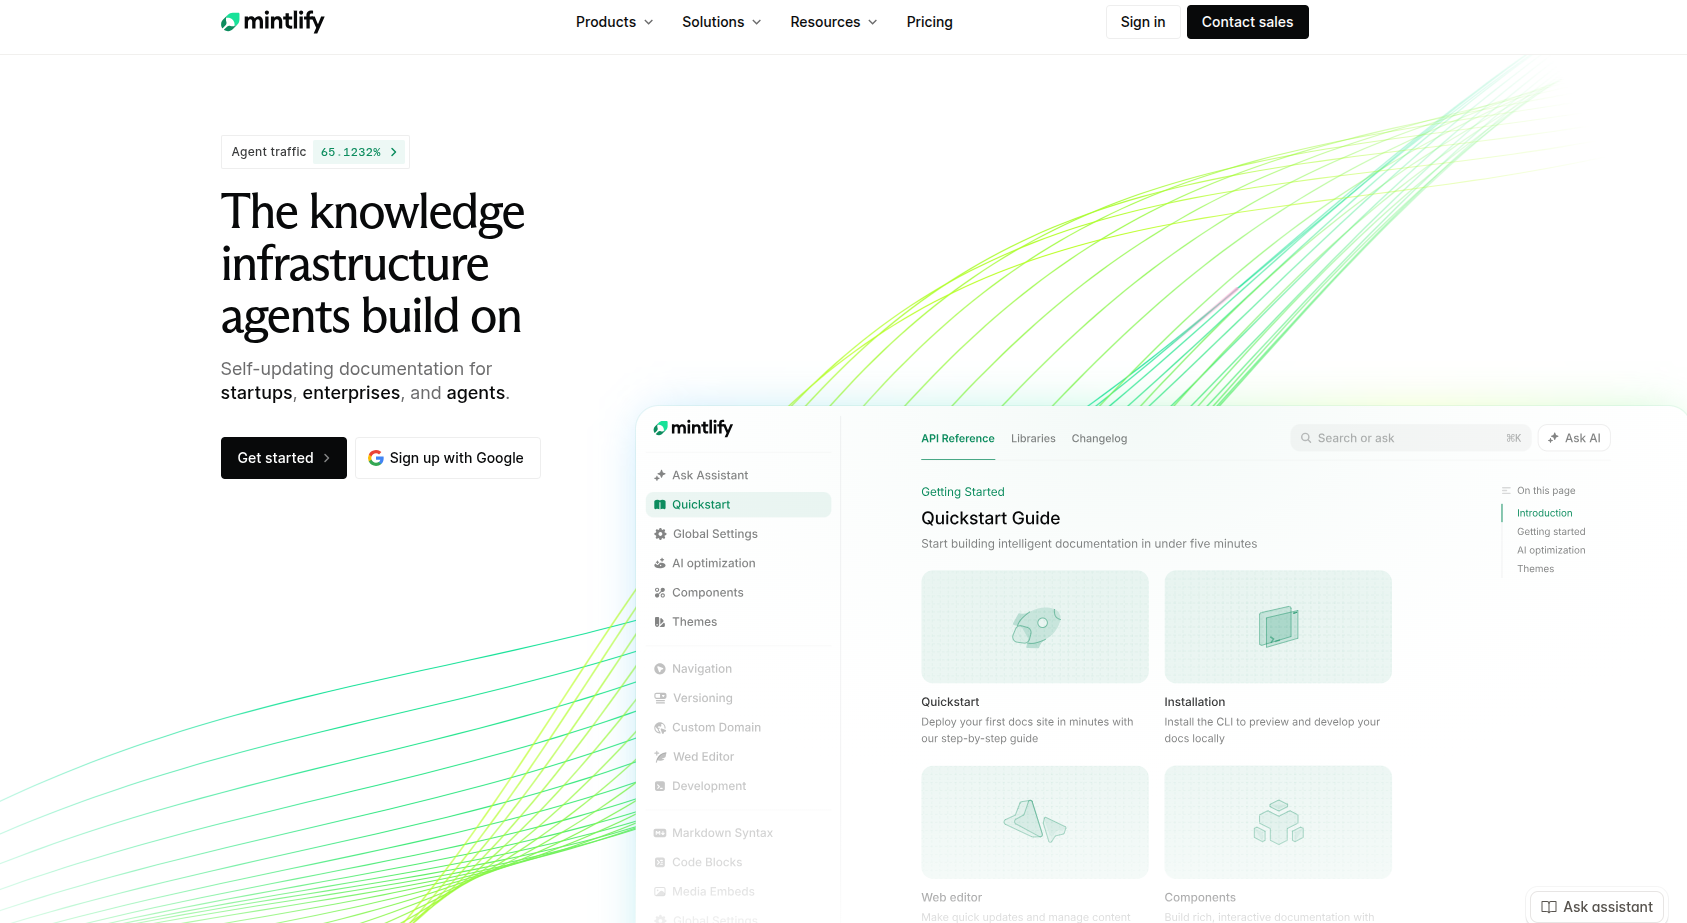Open the Agent traffic 65.1232% badge
This screenshot has height=923, width=1687.
click(315, 152)
